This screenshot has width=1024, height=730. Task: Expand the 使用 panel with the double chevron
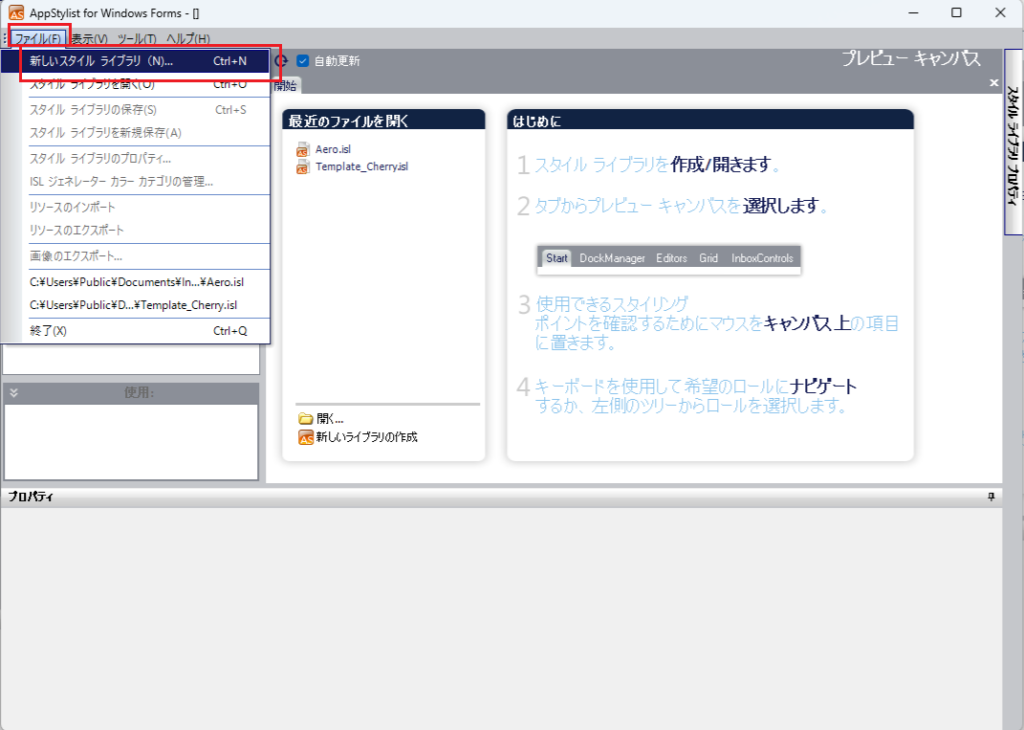14,393
